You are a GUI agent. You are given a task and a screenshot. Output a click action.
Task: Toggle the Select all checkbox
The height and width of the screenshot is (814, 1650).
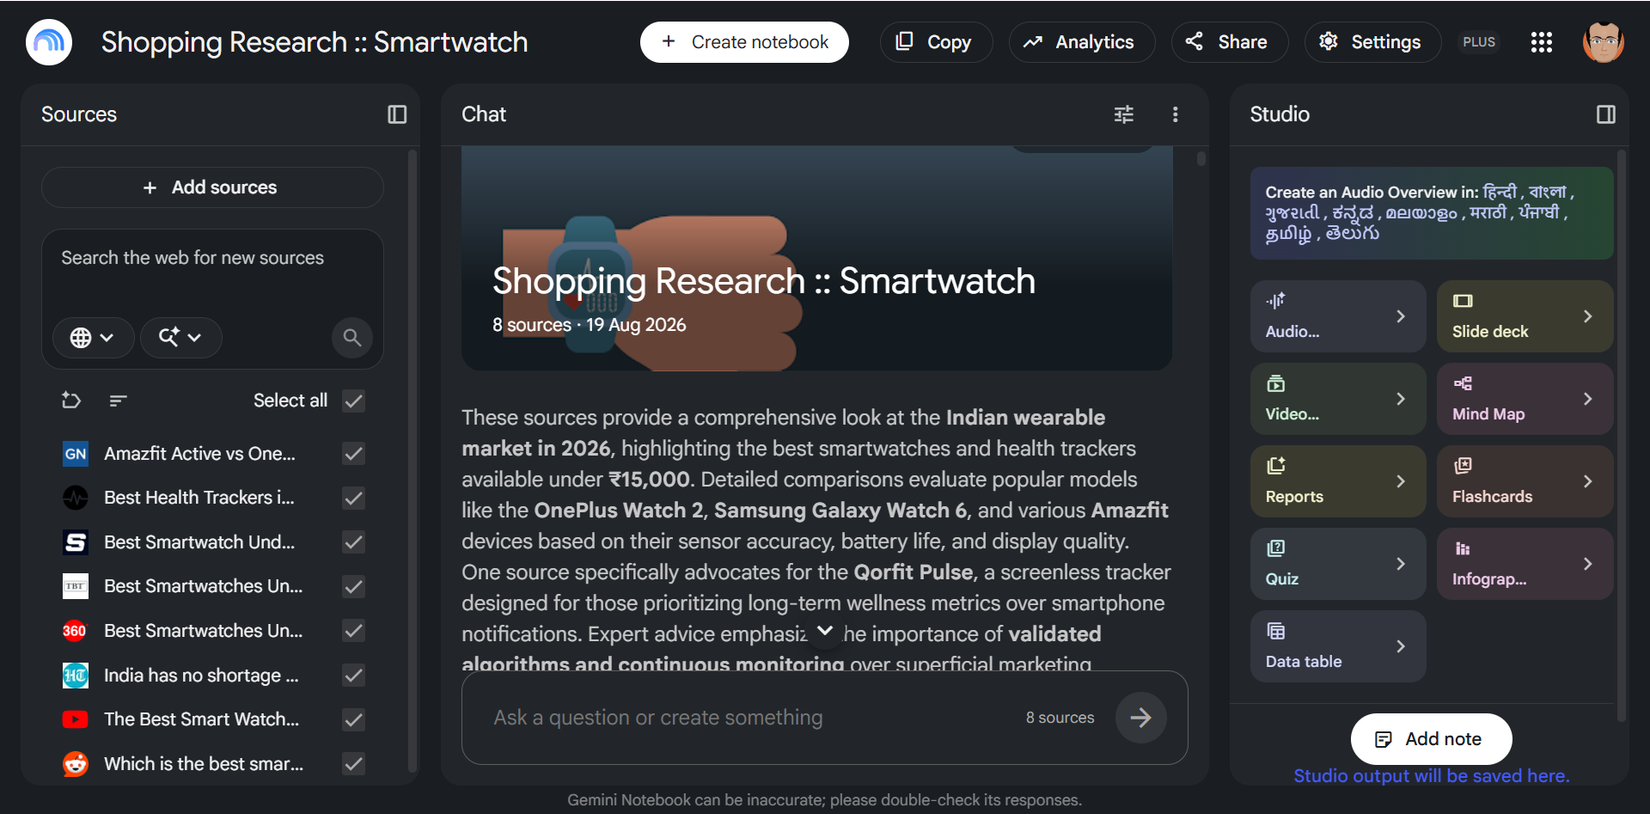pos(353,401)
